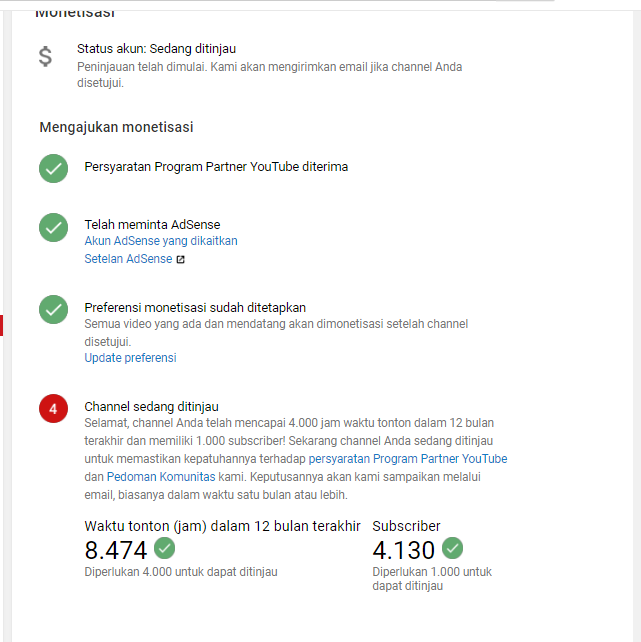
Task: Click the 8.474 watch time number
Action: pos(115,550)
